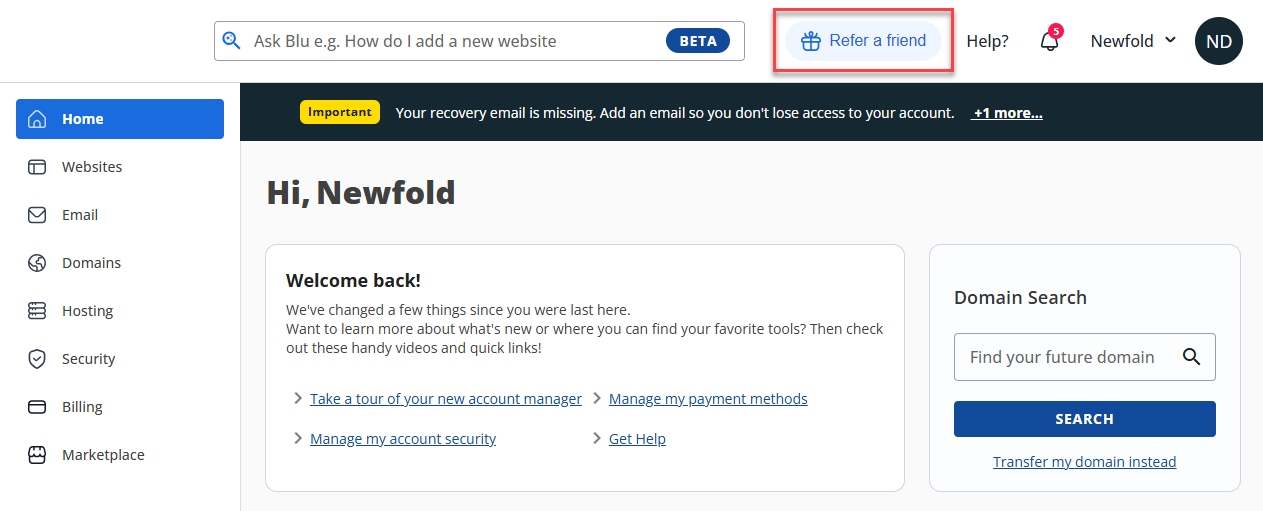Go to the Hosting section
The height and width of the screenshot is (511, 1263).
[x=87, y=311]
